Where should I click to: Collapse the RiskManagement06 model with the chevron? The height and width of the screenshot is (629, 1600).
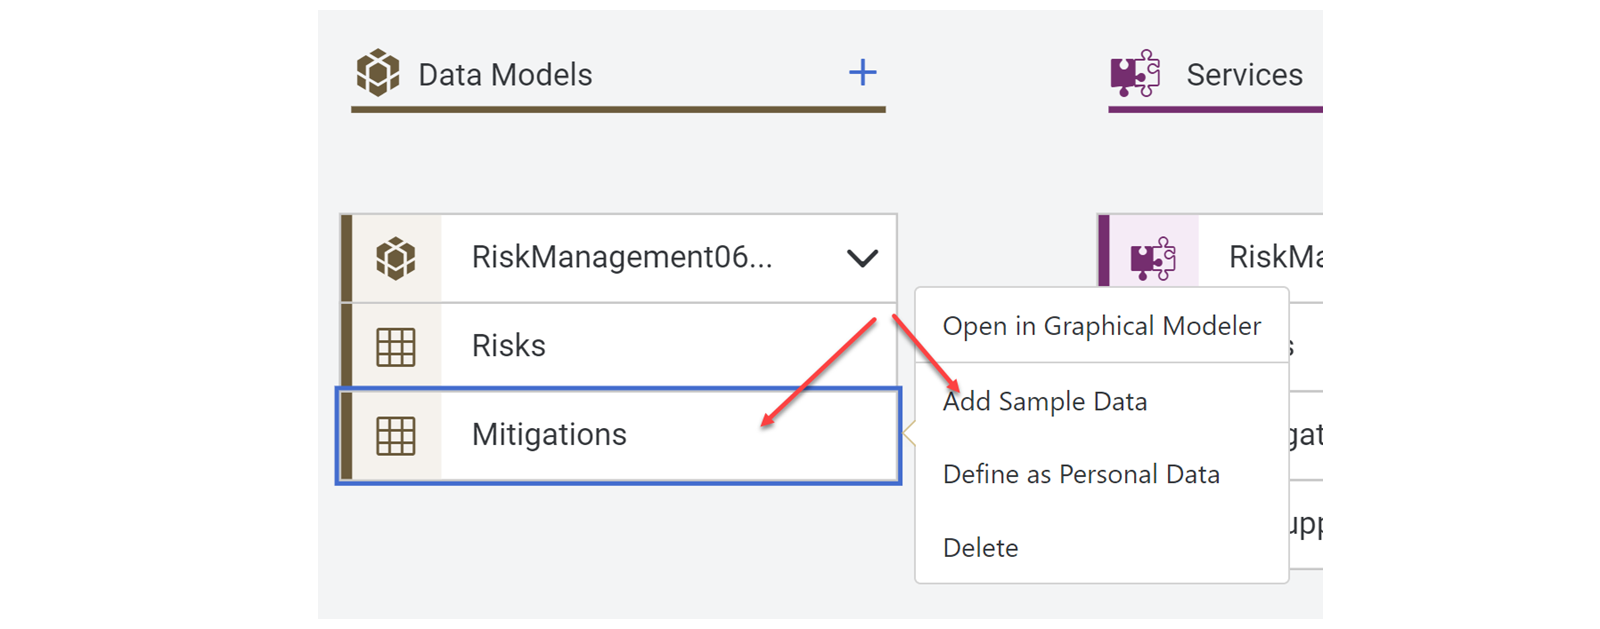click(x=862, y=258)
